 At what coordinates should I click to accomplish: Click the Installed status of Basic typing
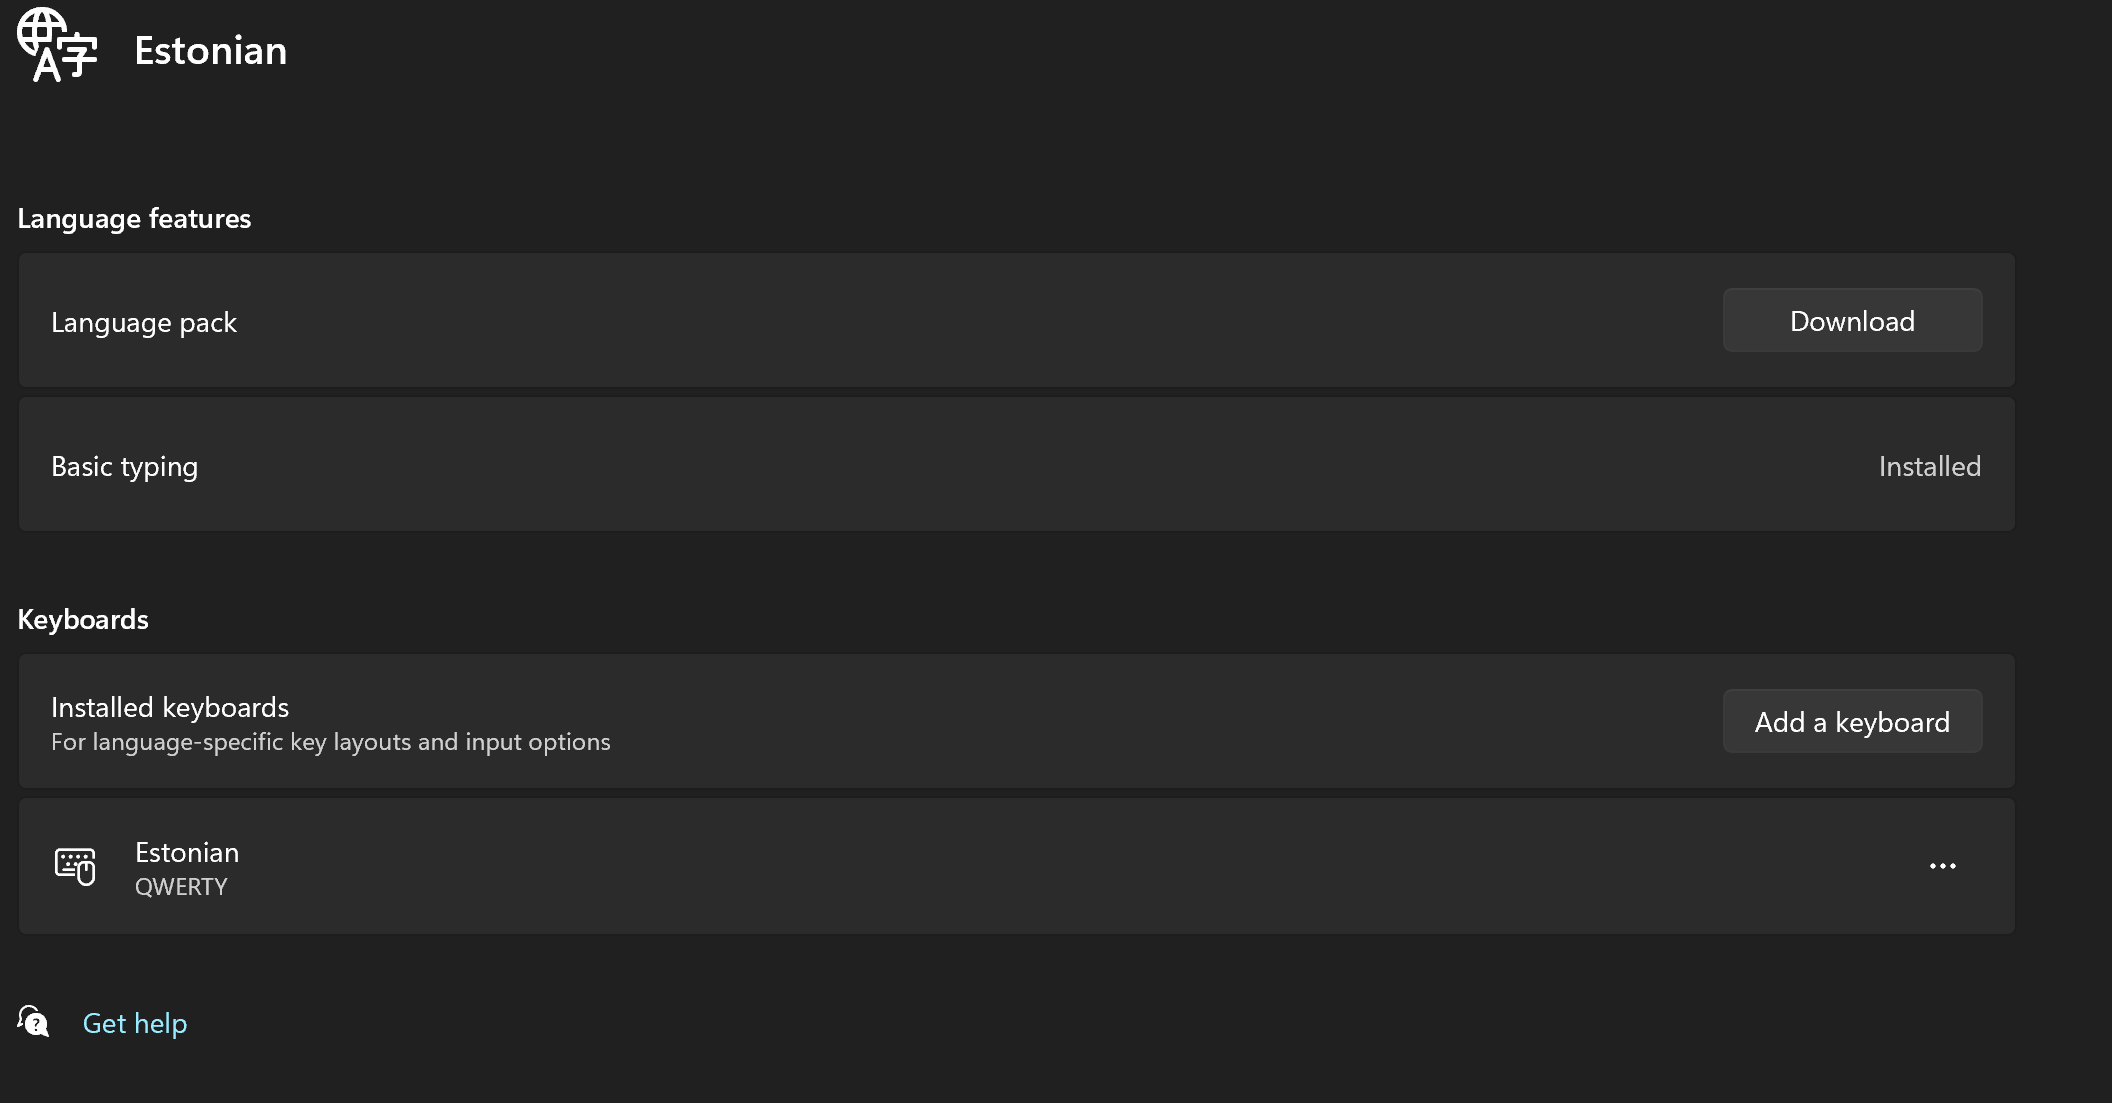[x=1929, y=466]
